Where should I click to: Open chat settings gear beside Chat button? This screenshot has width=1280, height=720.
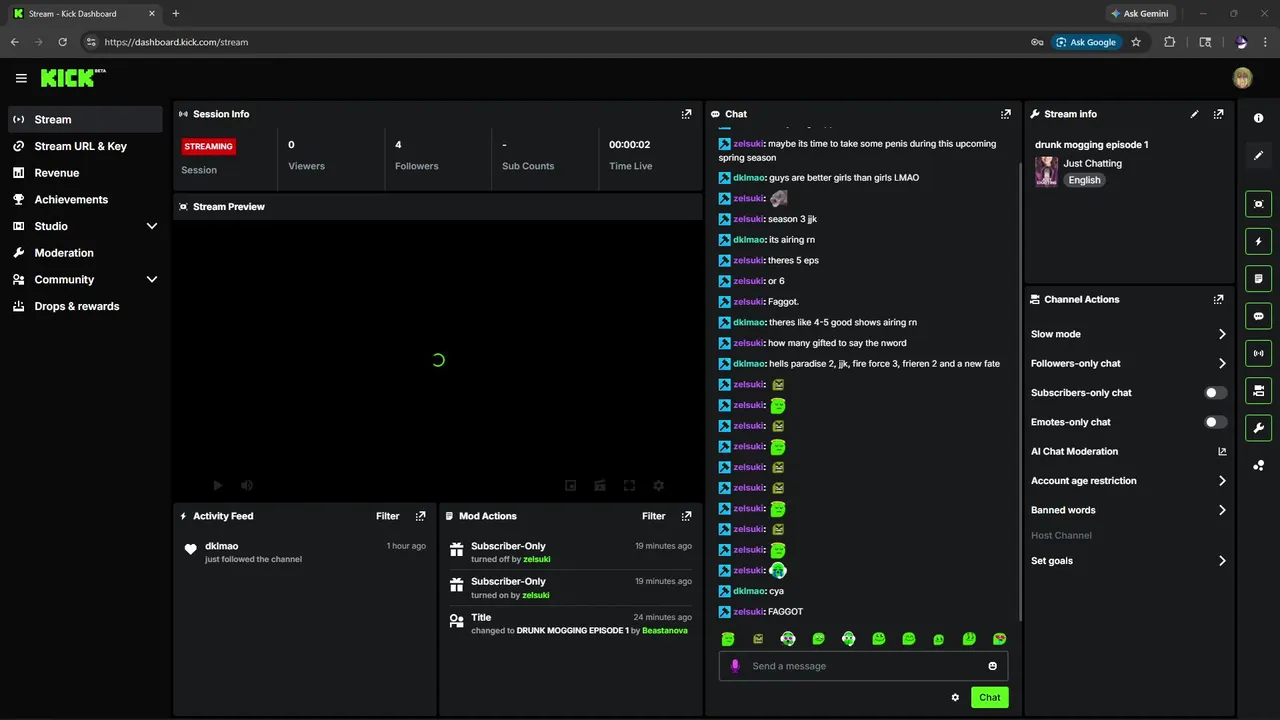(955, 697)
